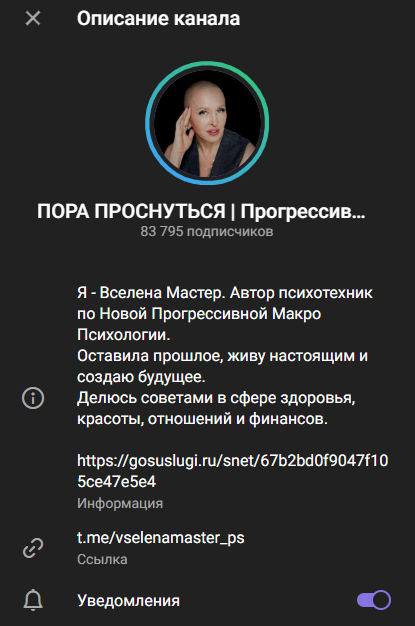Click the info circle icon
The height and width of the screenshot is (626, 415).
33,398
